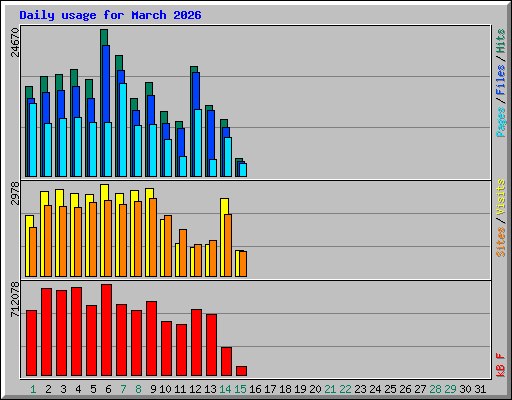Image resolution: width=512 pixels, height=400 pixels.
Task: Click the red KB bar for day 10
Action: click(166, 349)
